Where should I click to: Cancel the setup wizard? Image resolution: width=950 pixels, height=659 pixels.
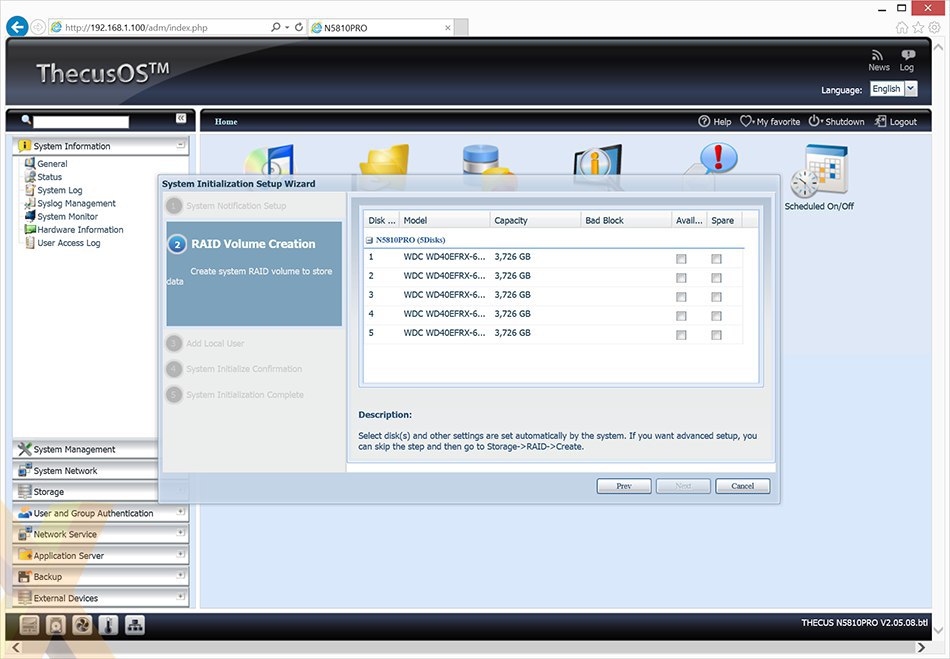pyautogui.click(x=742, y=486)
